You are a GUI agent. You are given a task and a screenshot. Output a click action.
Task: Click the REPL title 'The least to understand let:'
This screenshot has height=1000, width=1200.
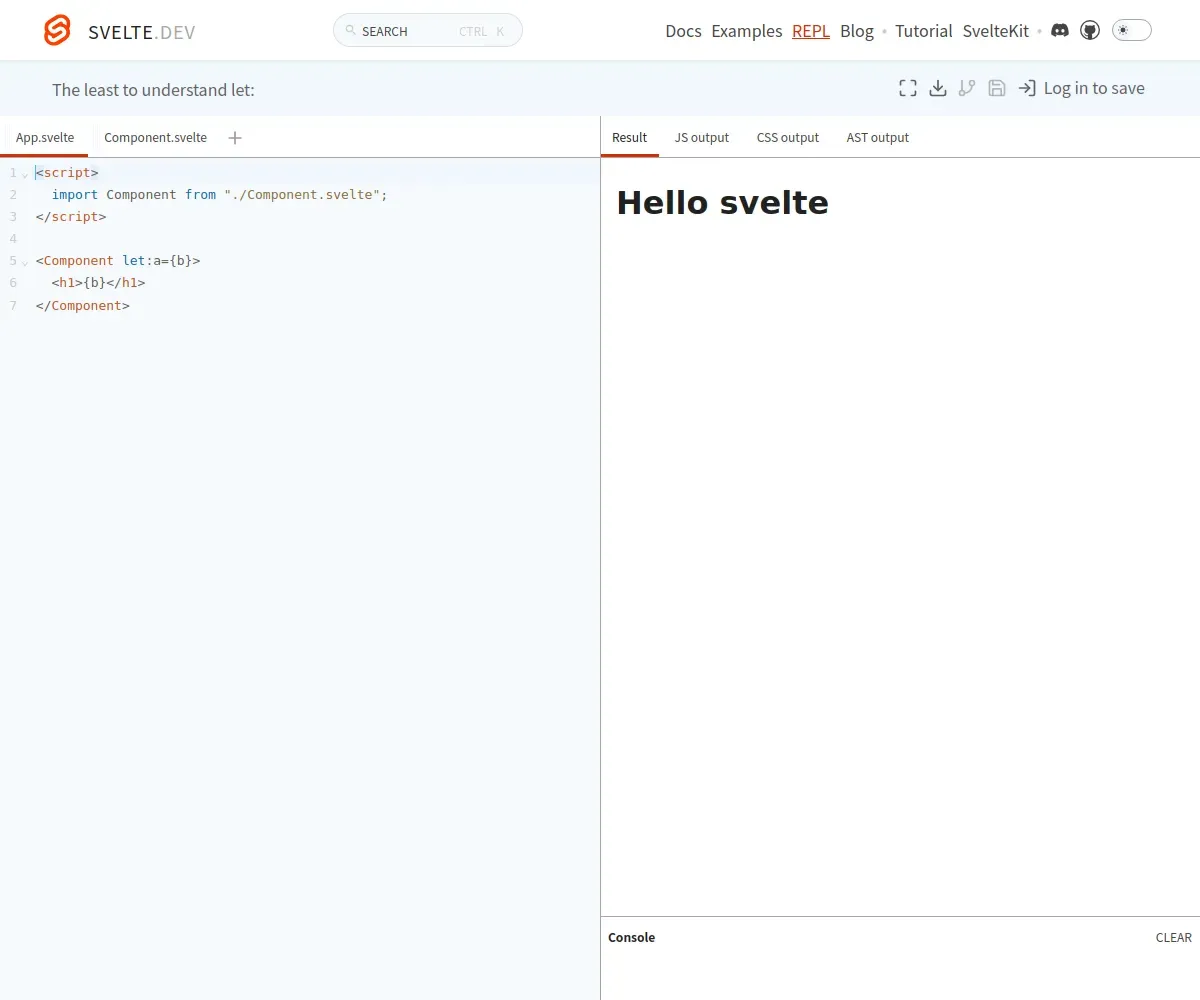coord(153,90)
